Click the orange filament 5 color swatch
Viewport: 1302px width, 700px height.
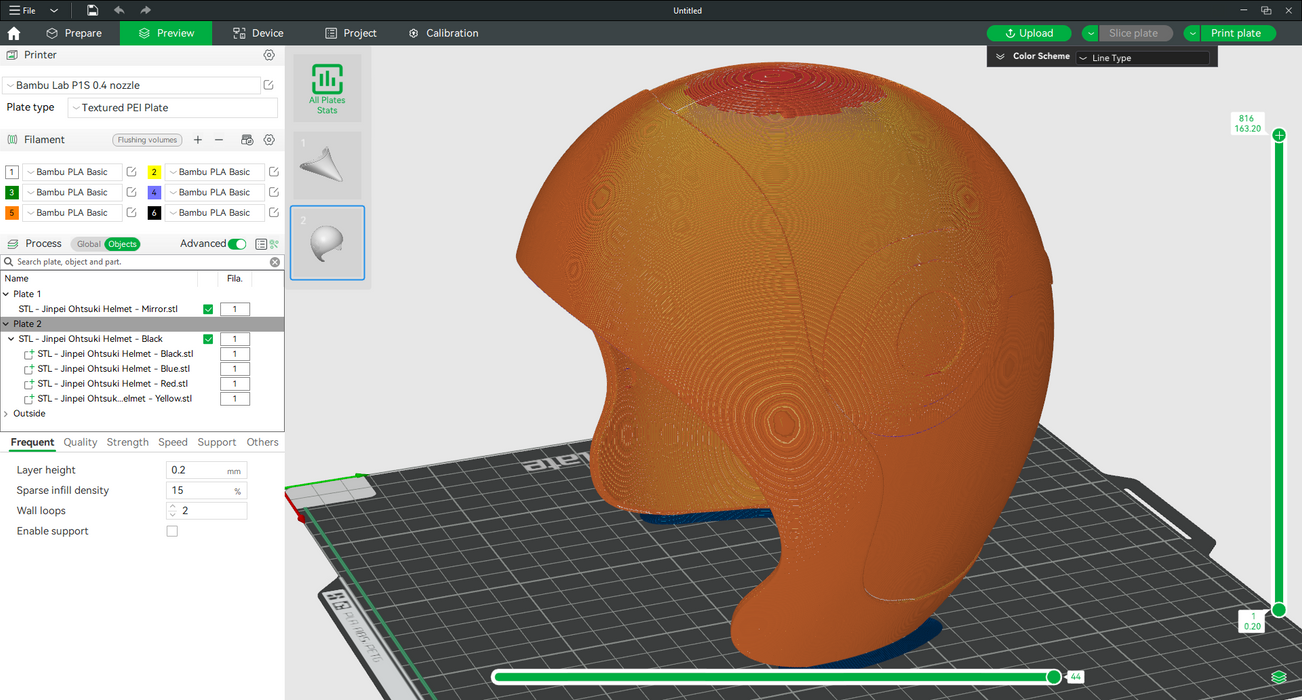coord(12,213)
